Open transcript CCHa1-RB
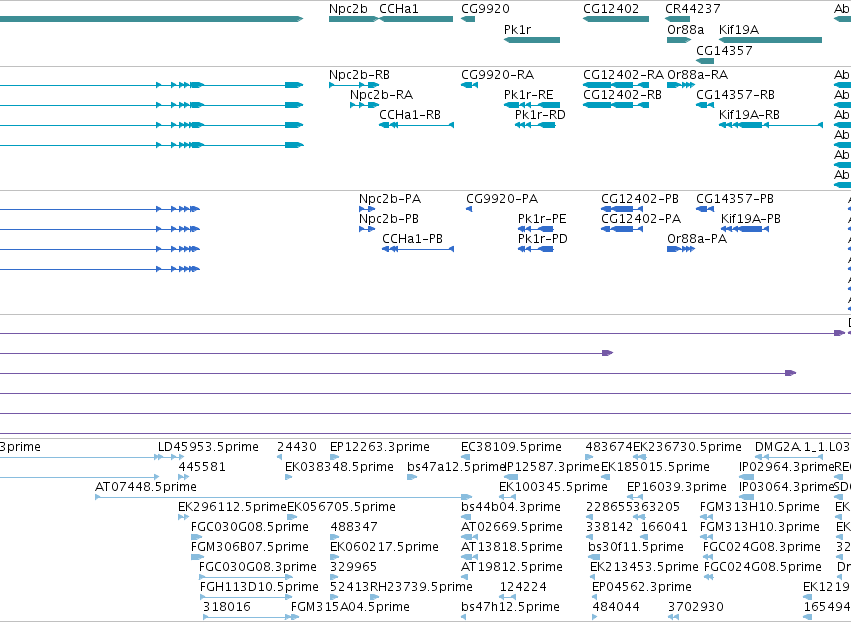The width and height of the screenshot is (851, 622). click(410, 115)
